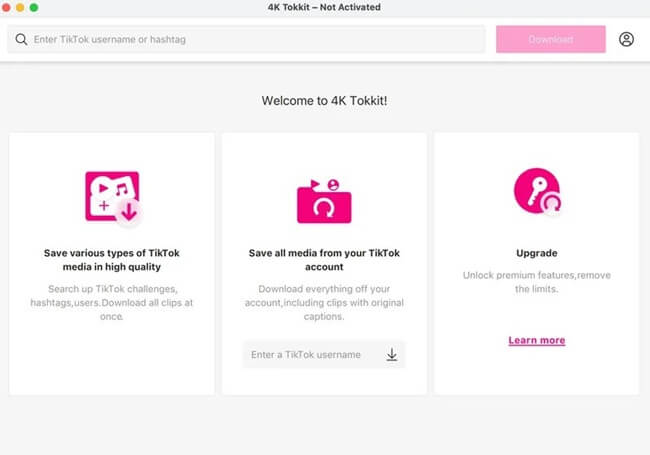Maximize window with the green button

[x=34, y=7]
